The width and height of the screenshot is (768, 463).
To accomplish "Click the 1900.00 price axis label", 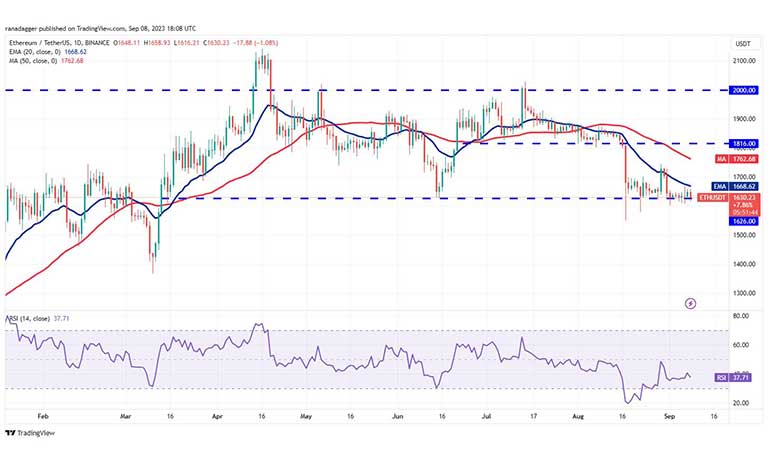I will click(744, 119).
